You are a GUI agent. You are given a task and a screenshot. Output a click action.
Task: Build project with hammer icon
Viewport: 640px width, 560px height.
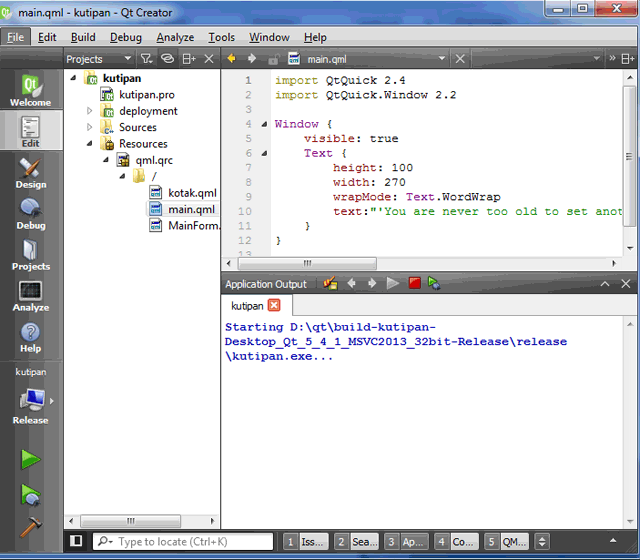[31, 527]
